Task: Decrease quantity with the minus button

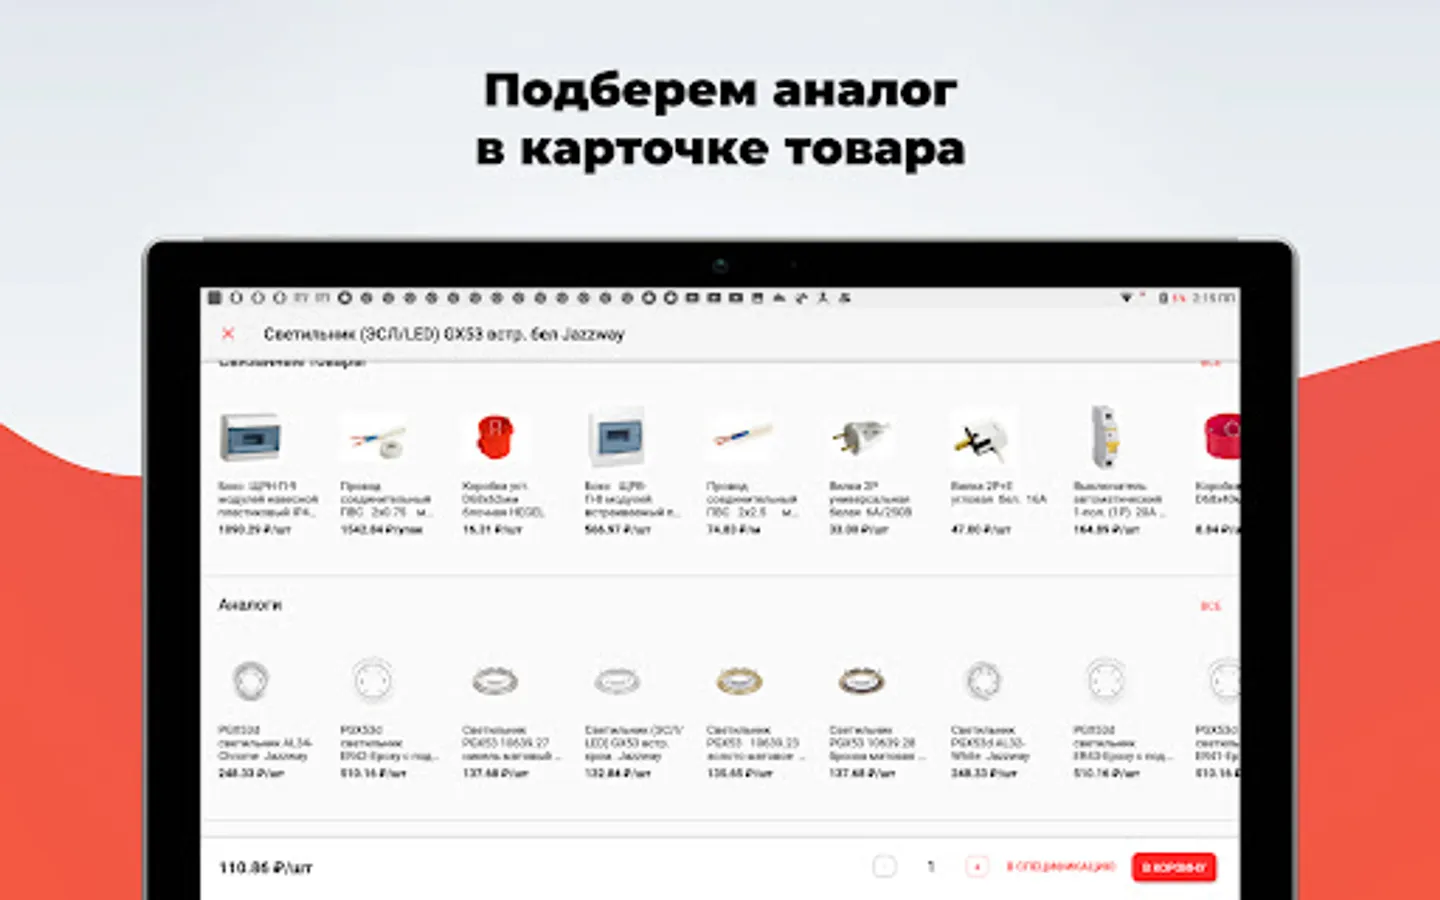Action: (884, 866)
